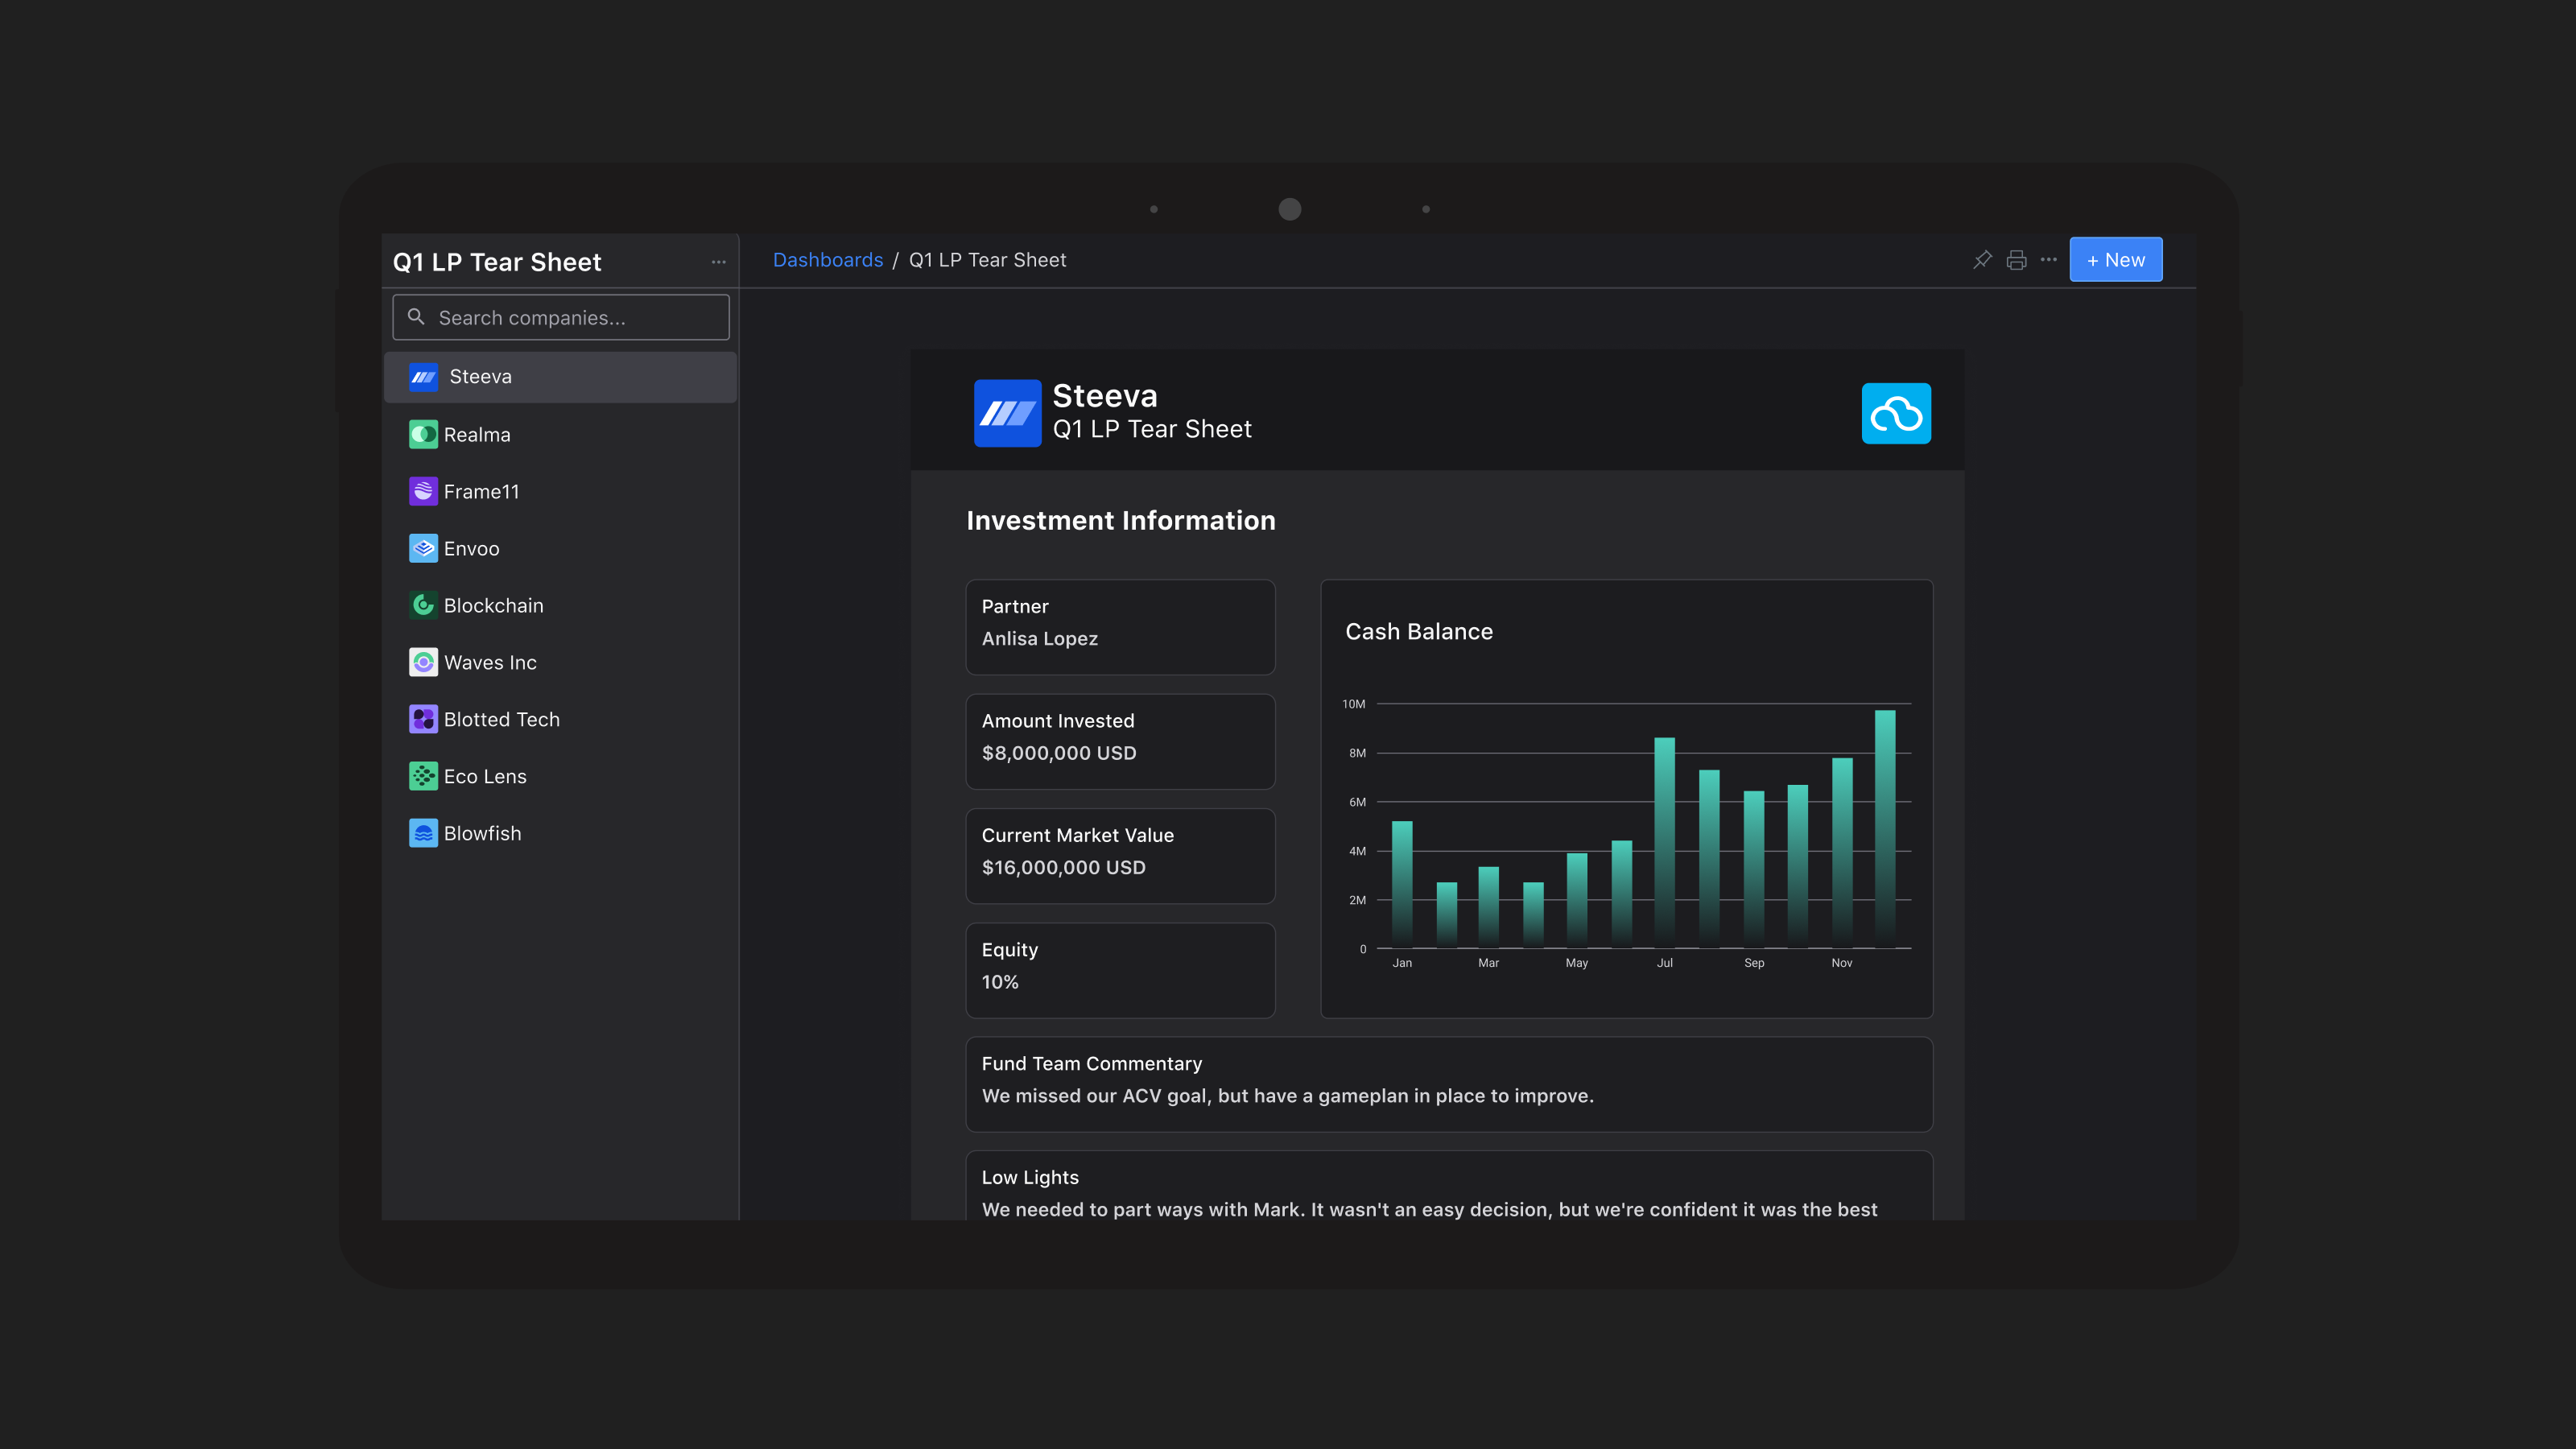Image resolution: width=2576 pixels, height=1449 pixels.
Task: Open Blowfish company icon
Action: point(423,834)
